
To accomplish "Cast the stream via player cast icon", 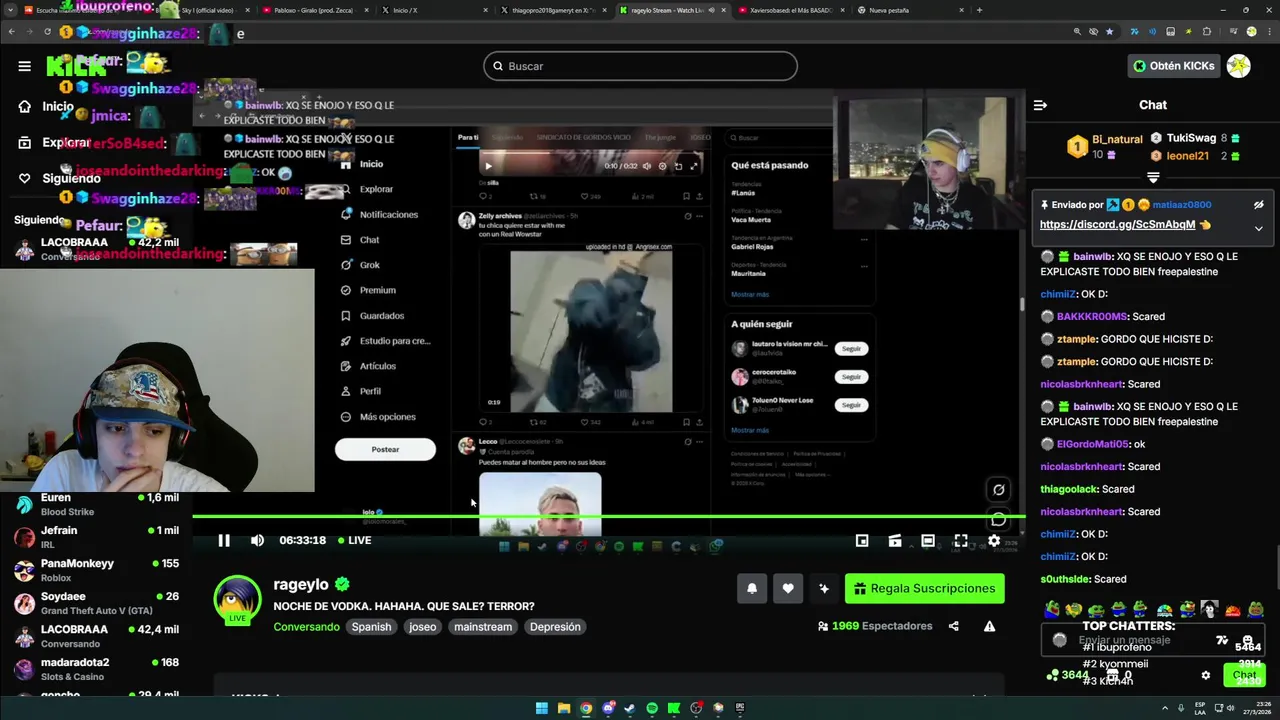I will pos(895,541).
